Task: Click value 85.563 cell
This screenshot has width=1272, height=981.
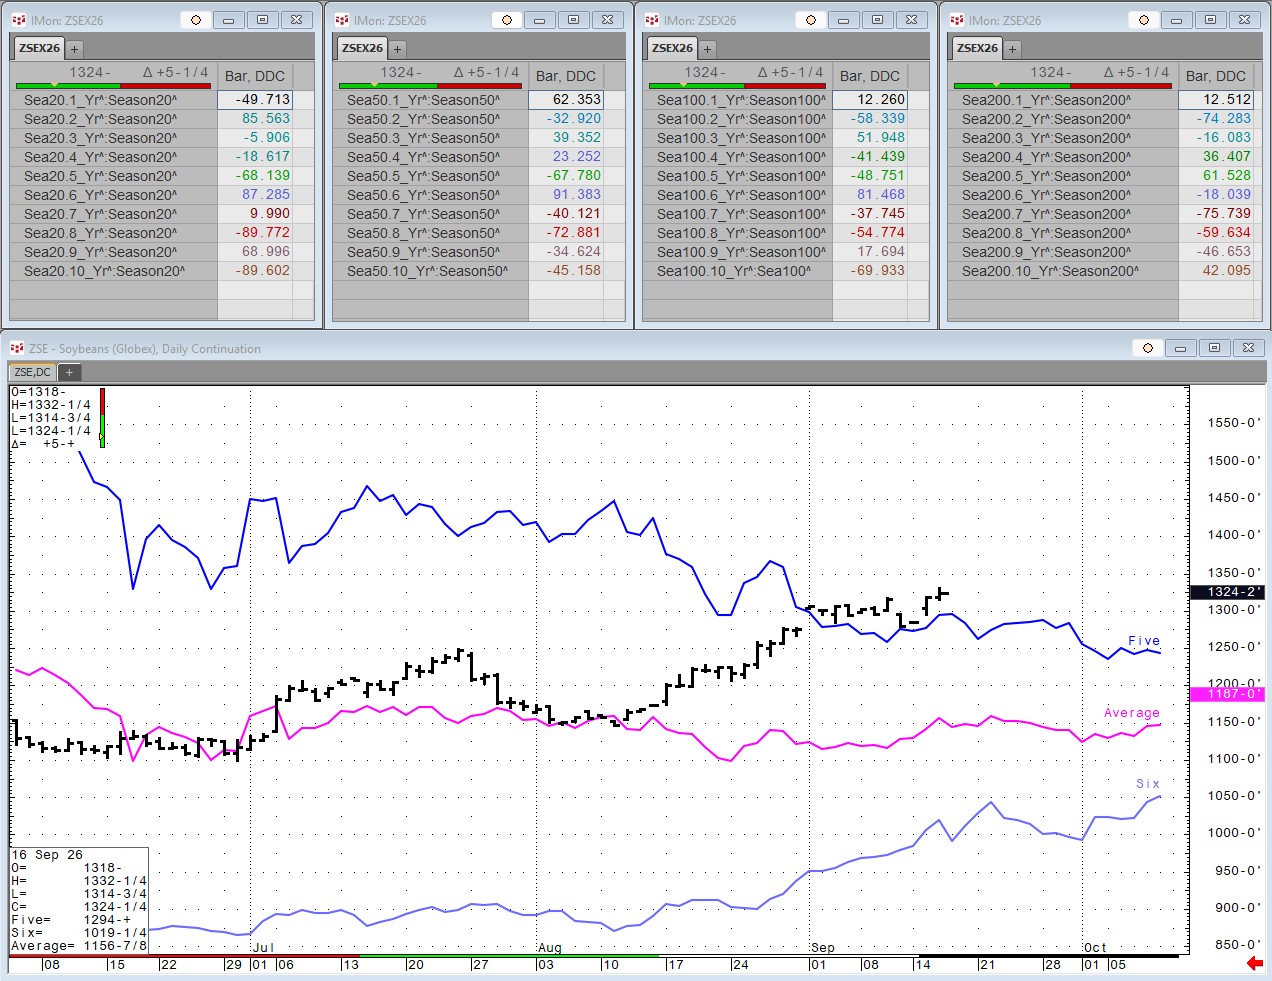Action: coord(255,118)
